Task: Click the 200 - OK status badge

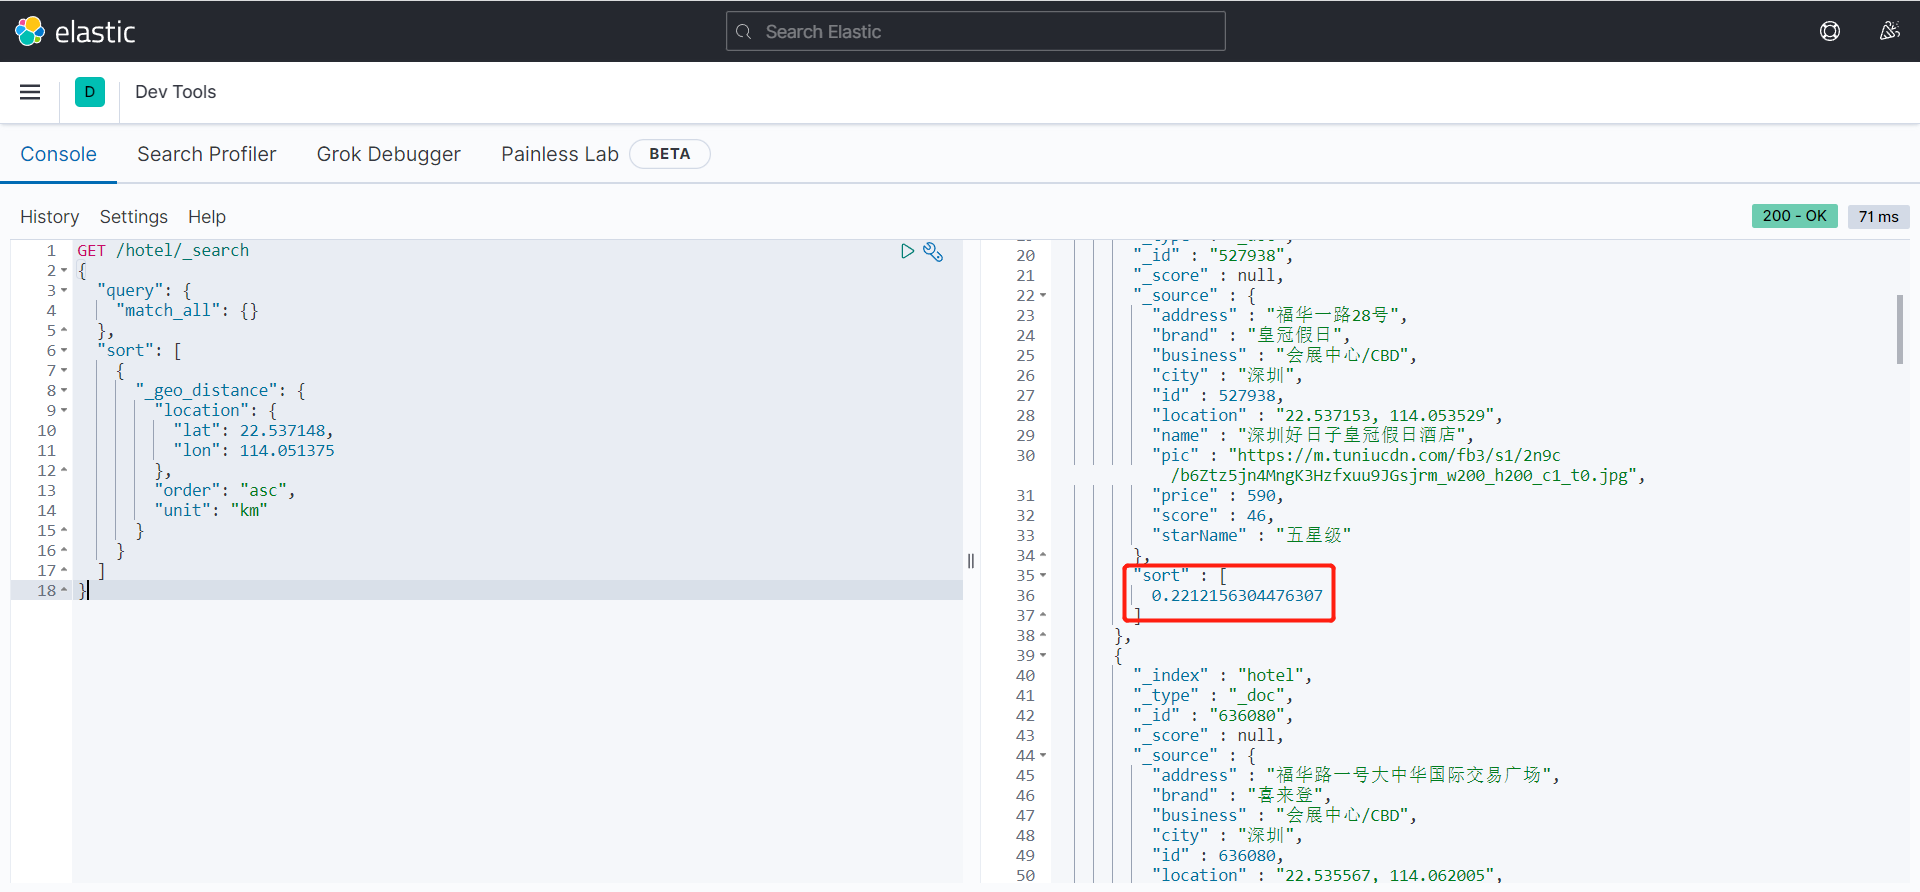Action: point(1794,216)
